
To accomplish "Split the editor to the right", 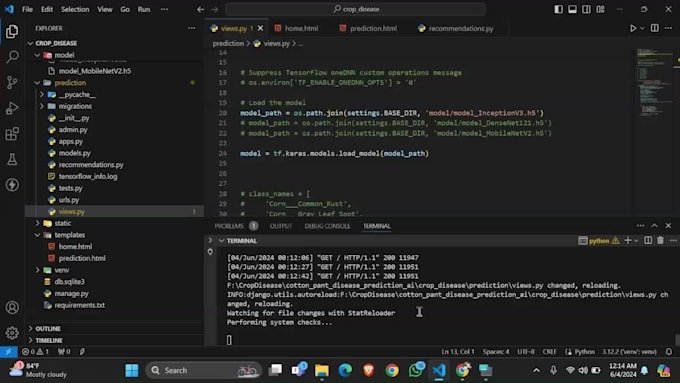I will pyautogui.click(x=654, y=28).
